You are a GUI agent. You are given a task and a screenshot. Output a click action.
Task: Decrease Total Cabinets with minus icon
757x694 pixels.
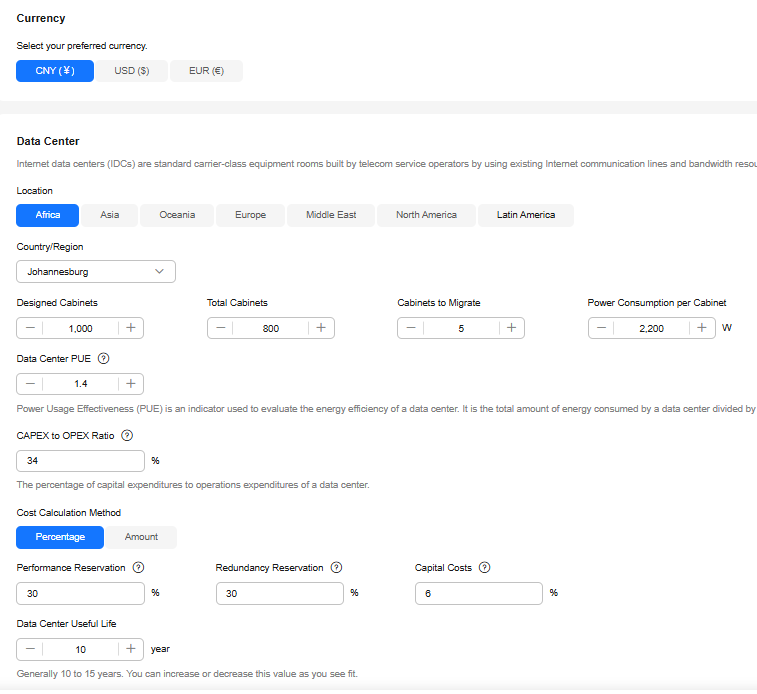pos(221,328)
